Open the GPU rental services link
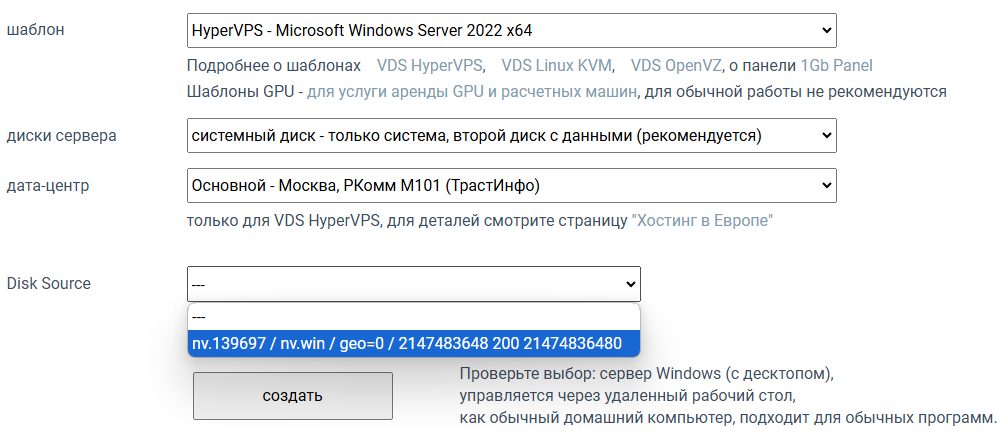Image resolution: width=1002 pixels, height=433 pixels. click(x=472, y=92)
